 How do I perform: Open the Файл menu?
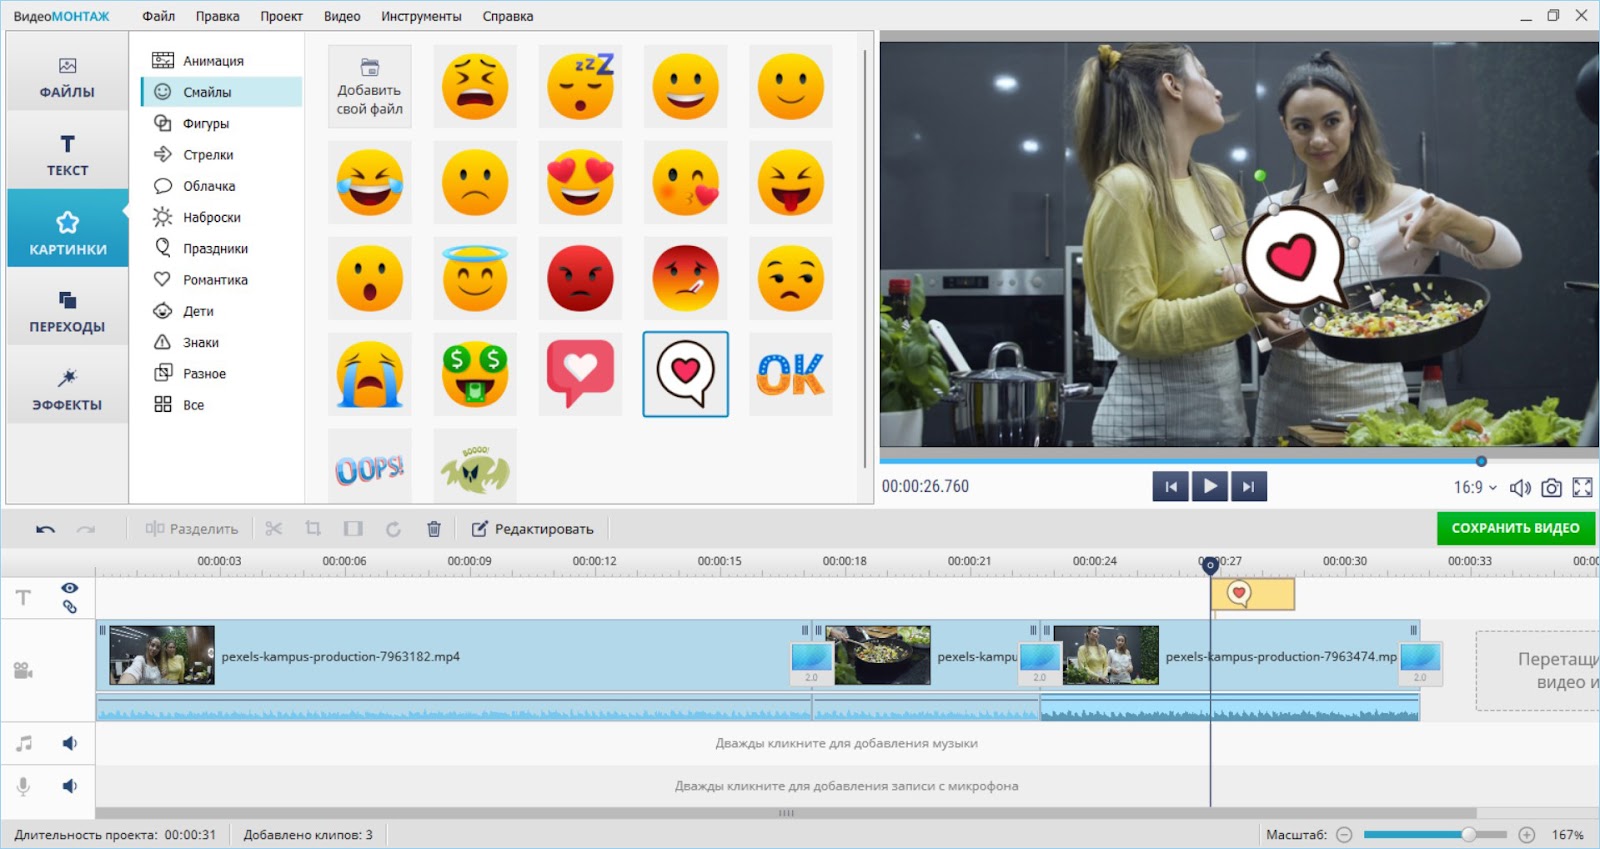coord(158,16)
